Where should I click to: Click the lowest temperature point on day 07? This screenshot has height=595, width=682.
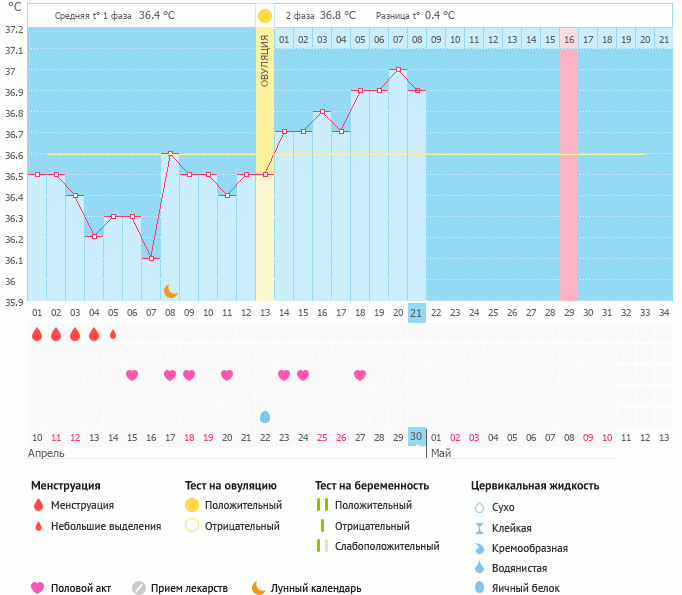151,258
